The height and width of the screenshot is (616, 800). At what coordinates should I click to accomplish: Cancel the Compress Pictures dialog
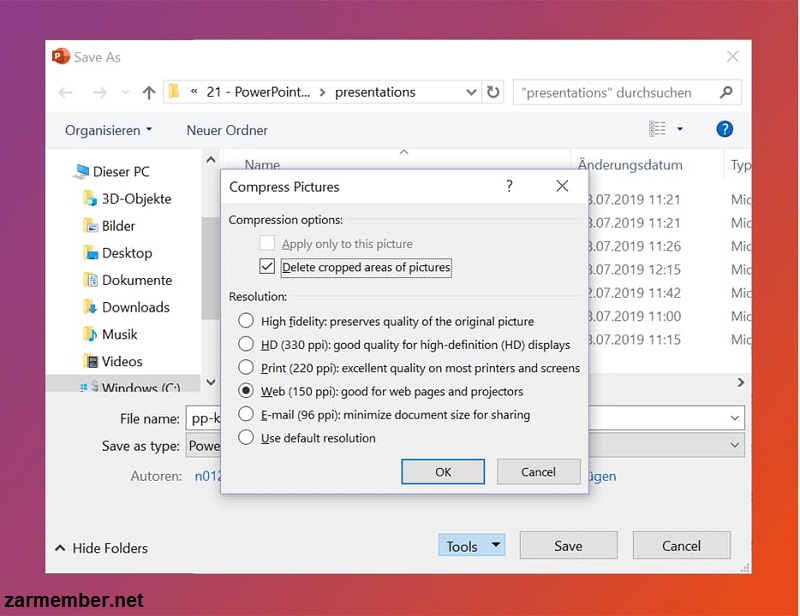(x=538, y=472)
